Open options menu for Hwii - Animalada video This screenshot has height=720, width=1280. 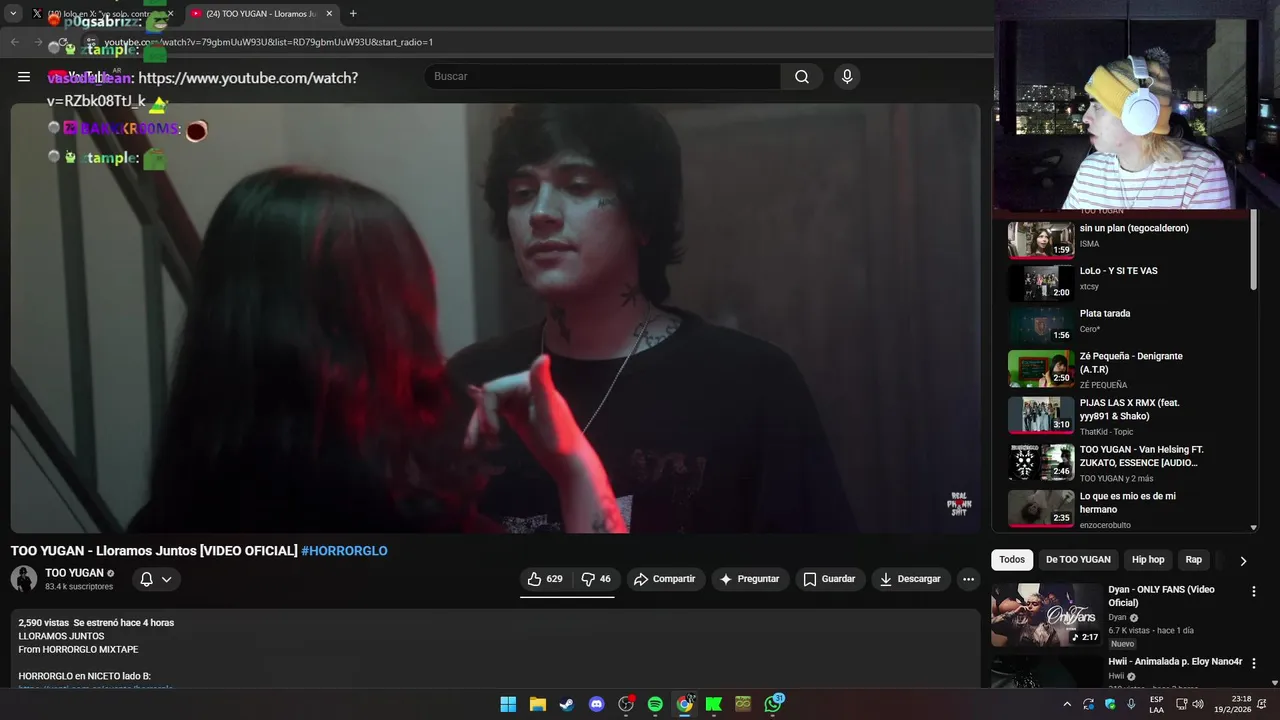1254,663
